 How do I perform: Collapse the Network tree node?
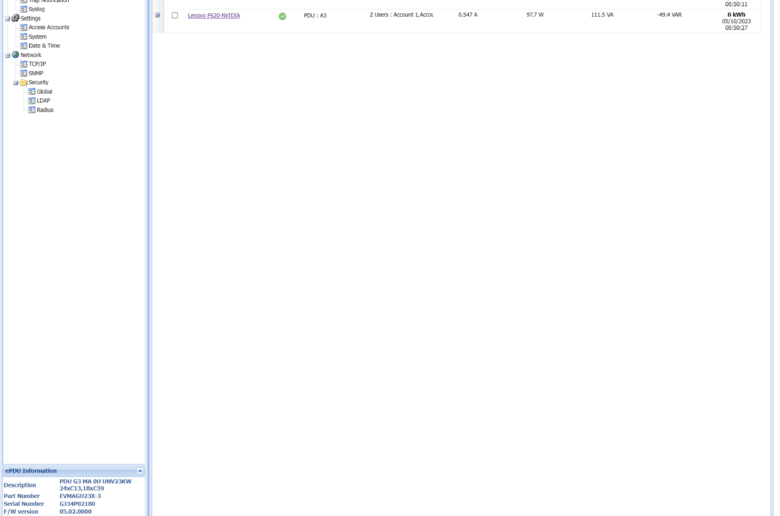pos(7,55)
